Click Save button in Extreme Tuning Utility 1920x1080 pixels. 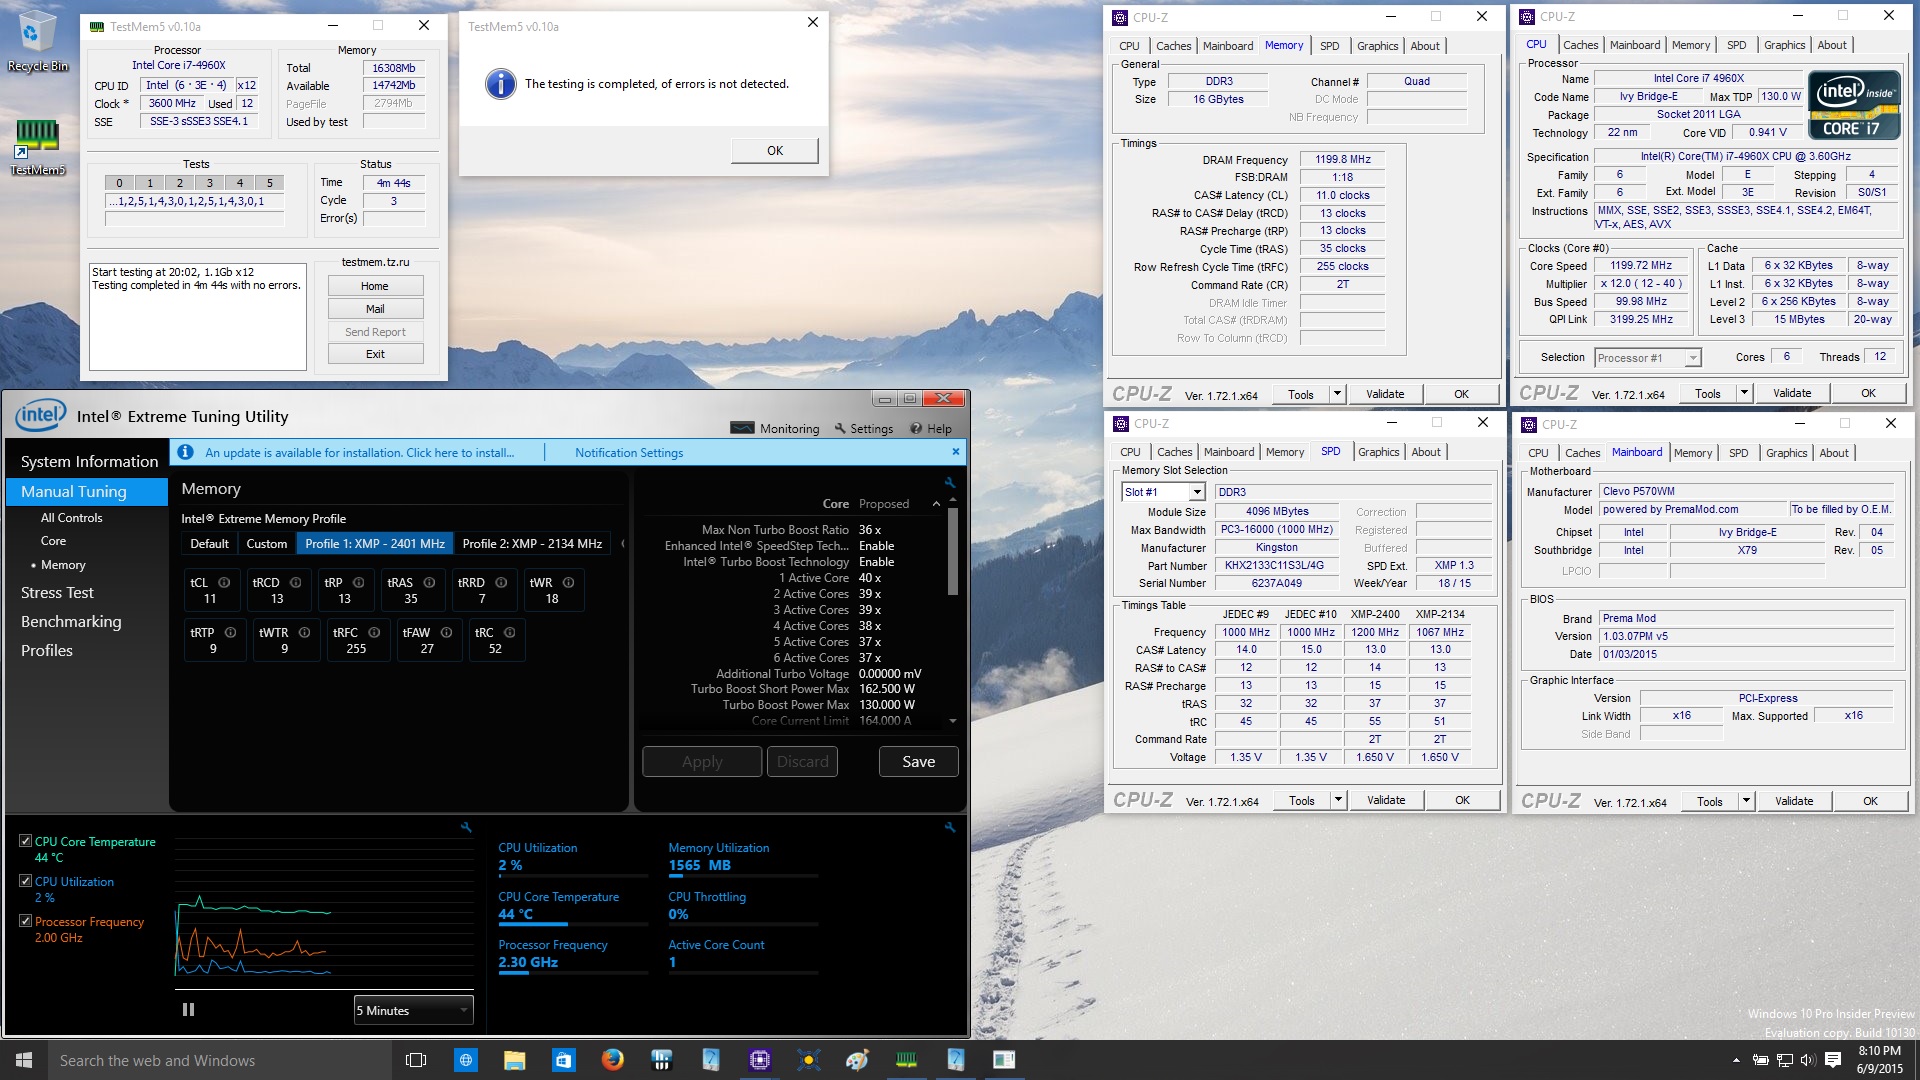coord(918,761)
